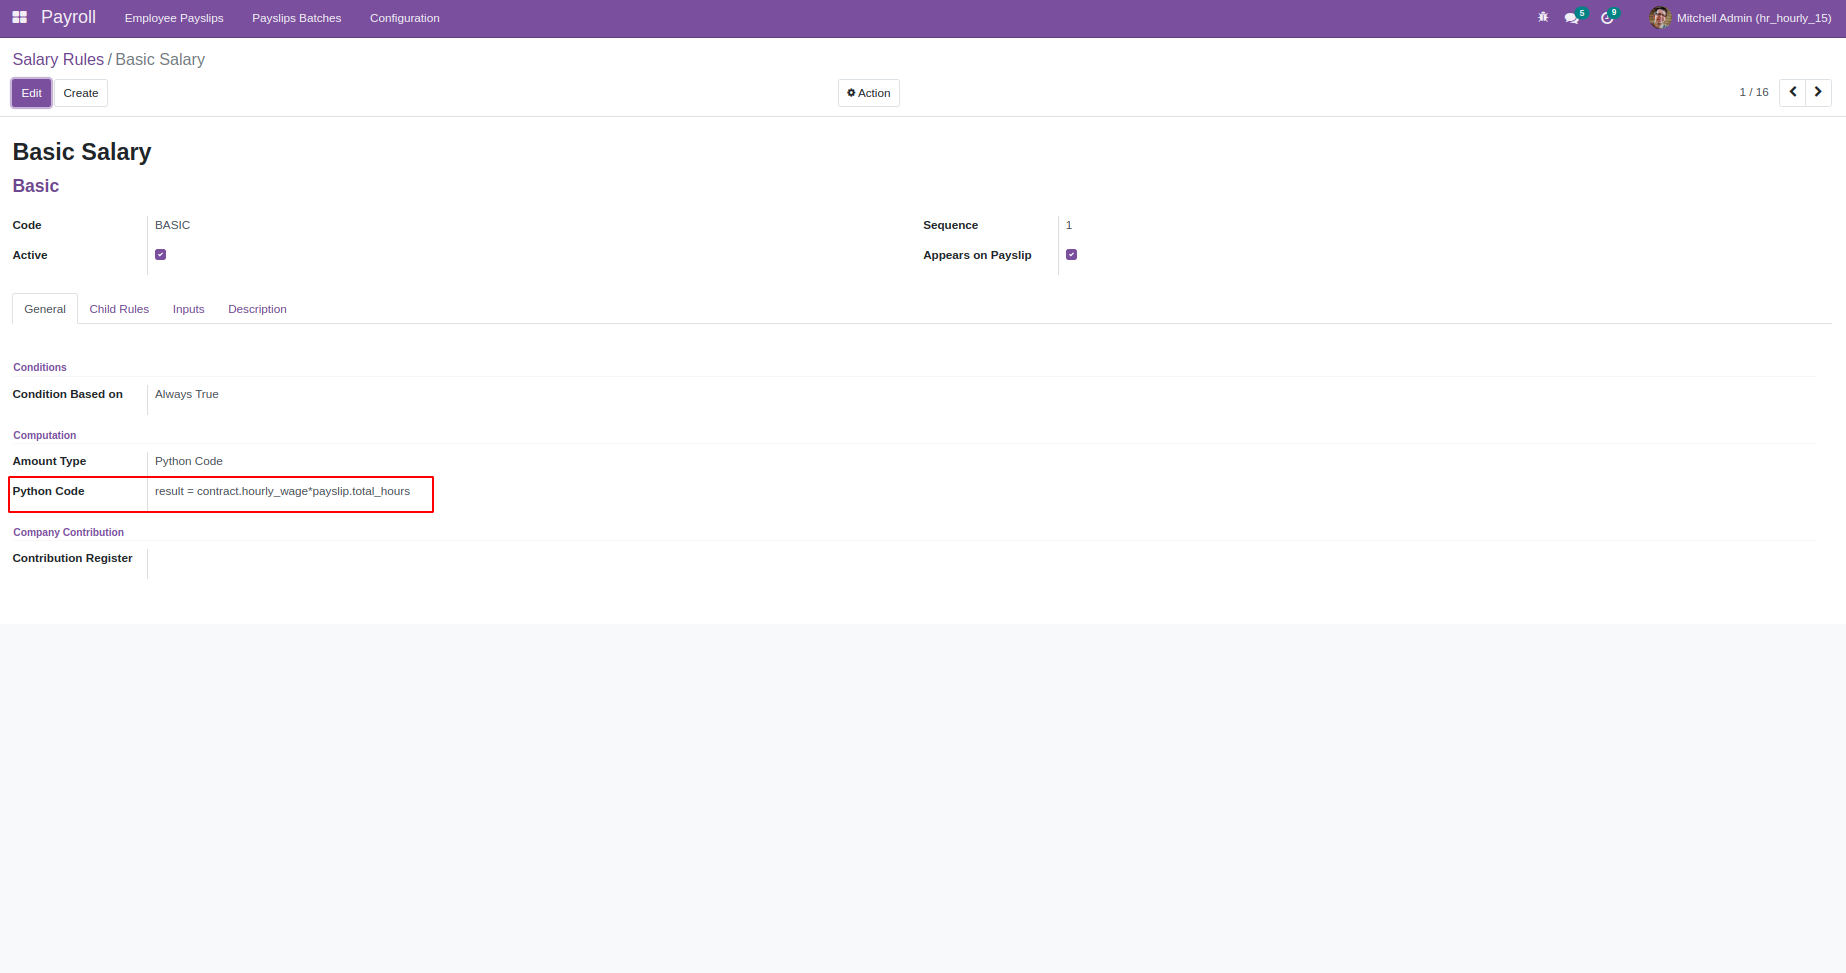Viewport: 1846px width, 973px height.
Task: Go to previous record arrow
Action: tap(1793, 92)
